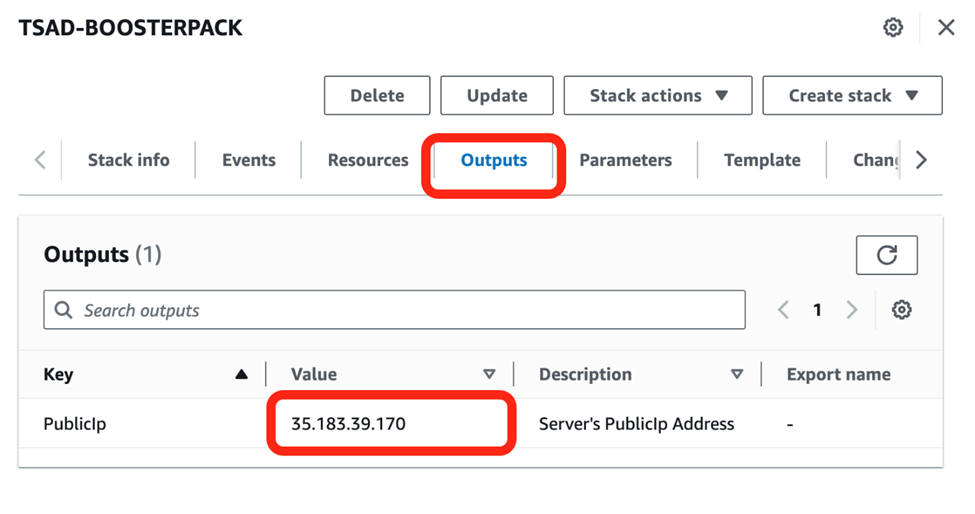Expand the Create stack dropdown
The width and height of the screenshot is (975, 514).
coord(852,96)
